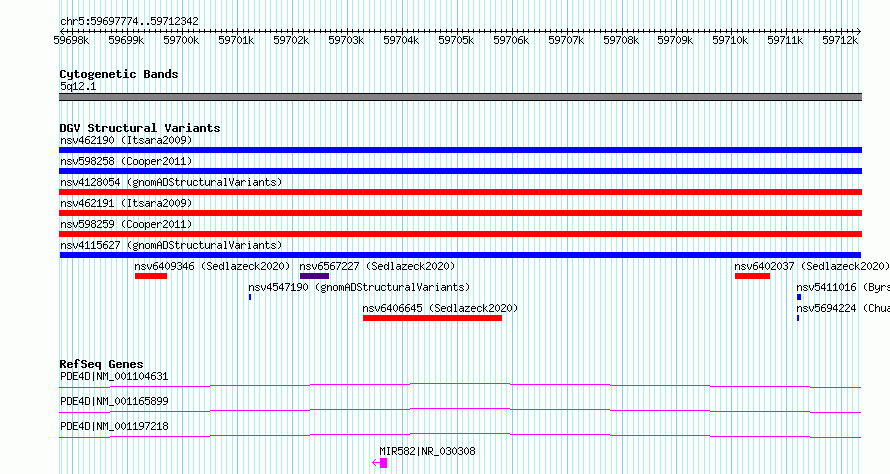
Task: Click the nsv5694224 label text
Action: coord(843,308)
